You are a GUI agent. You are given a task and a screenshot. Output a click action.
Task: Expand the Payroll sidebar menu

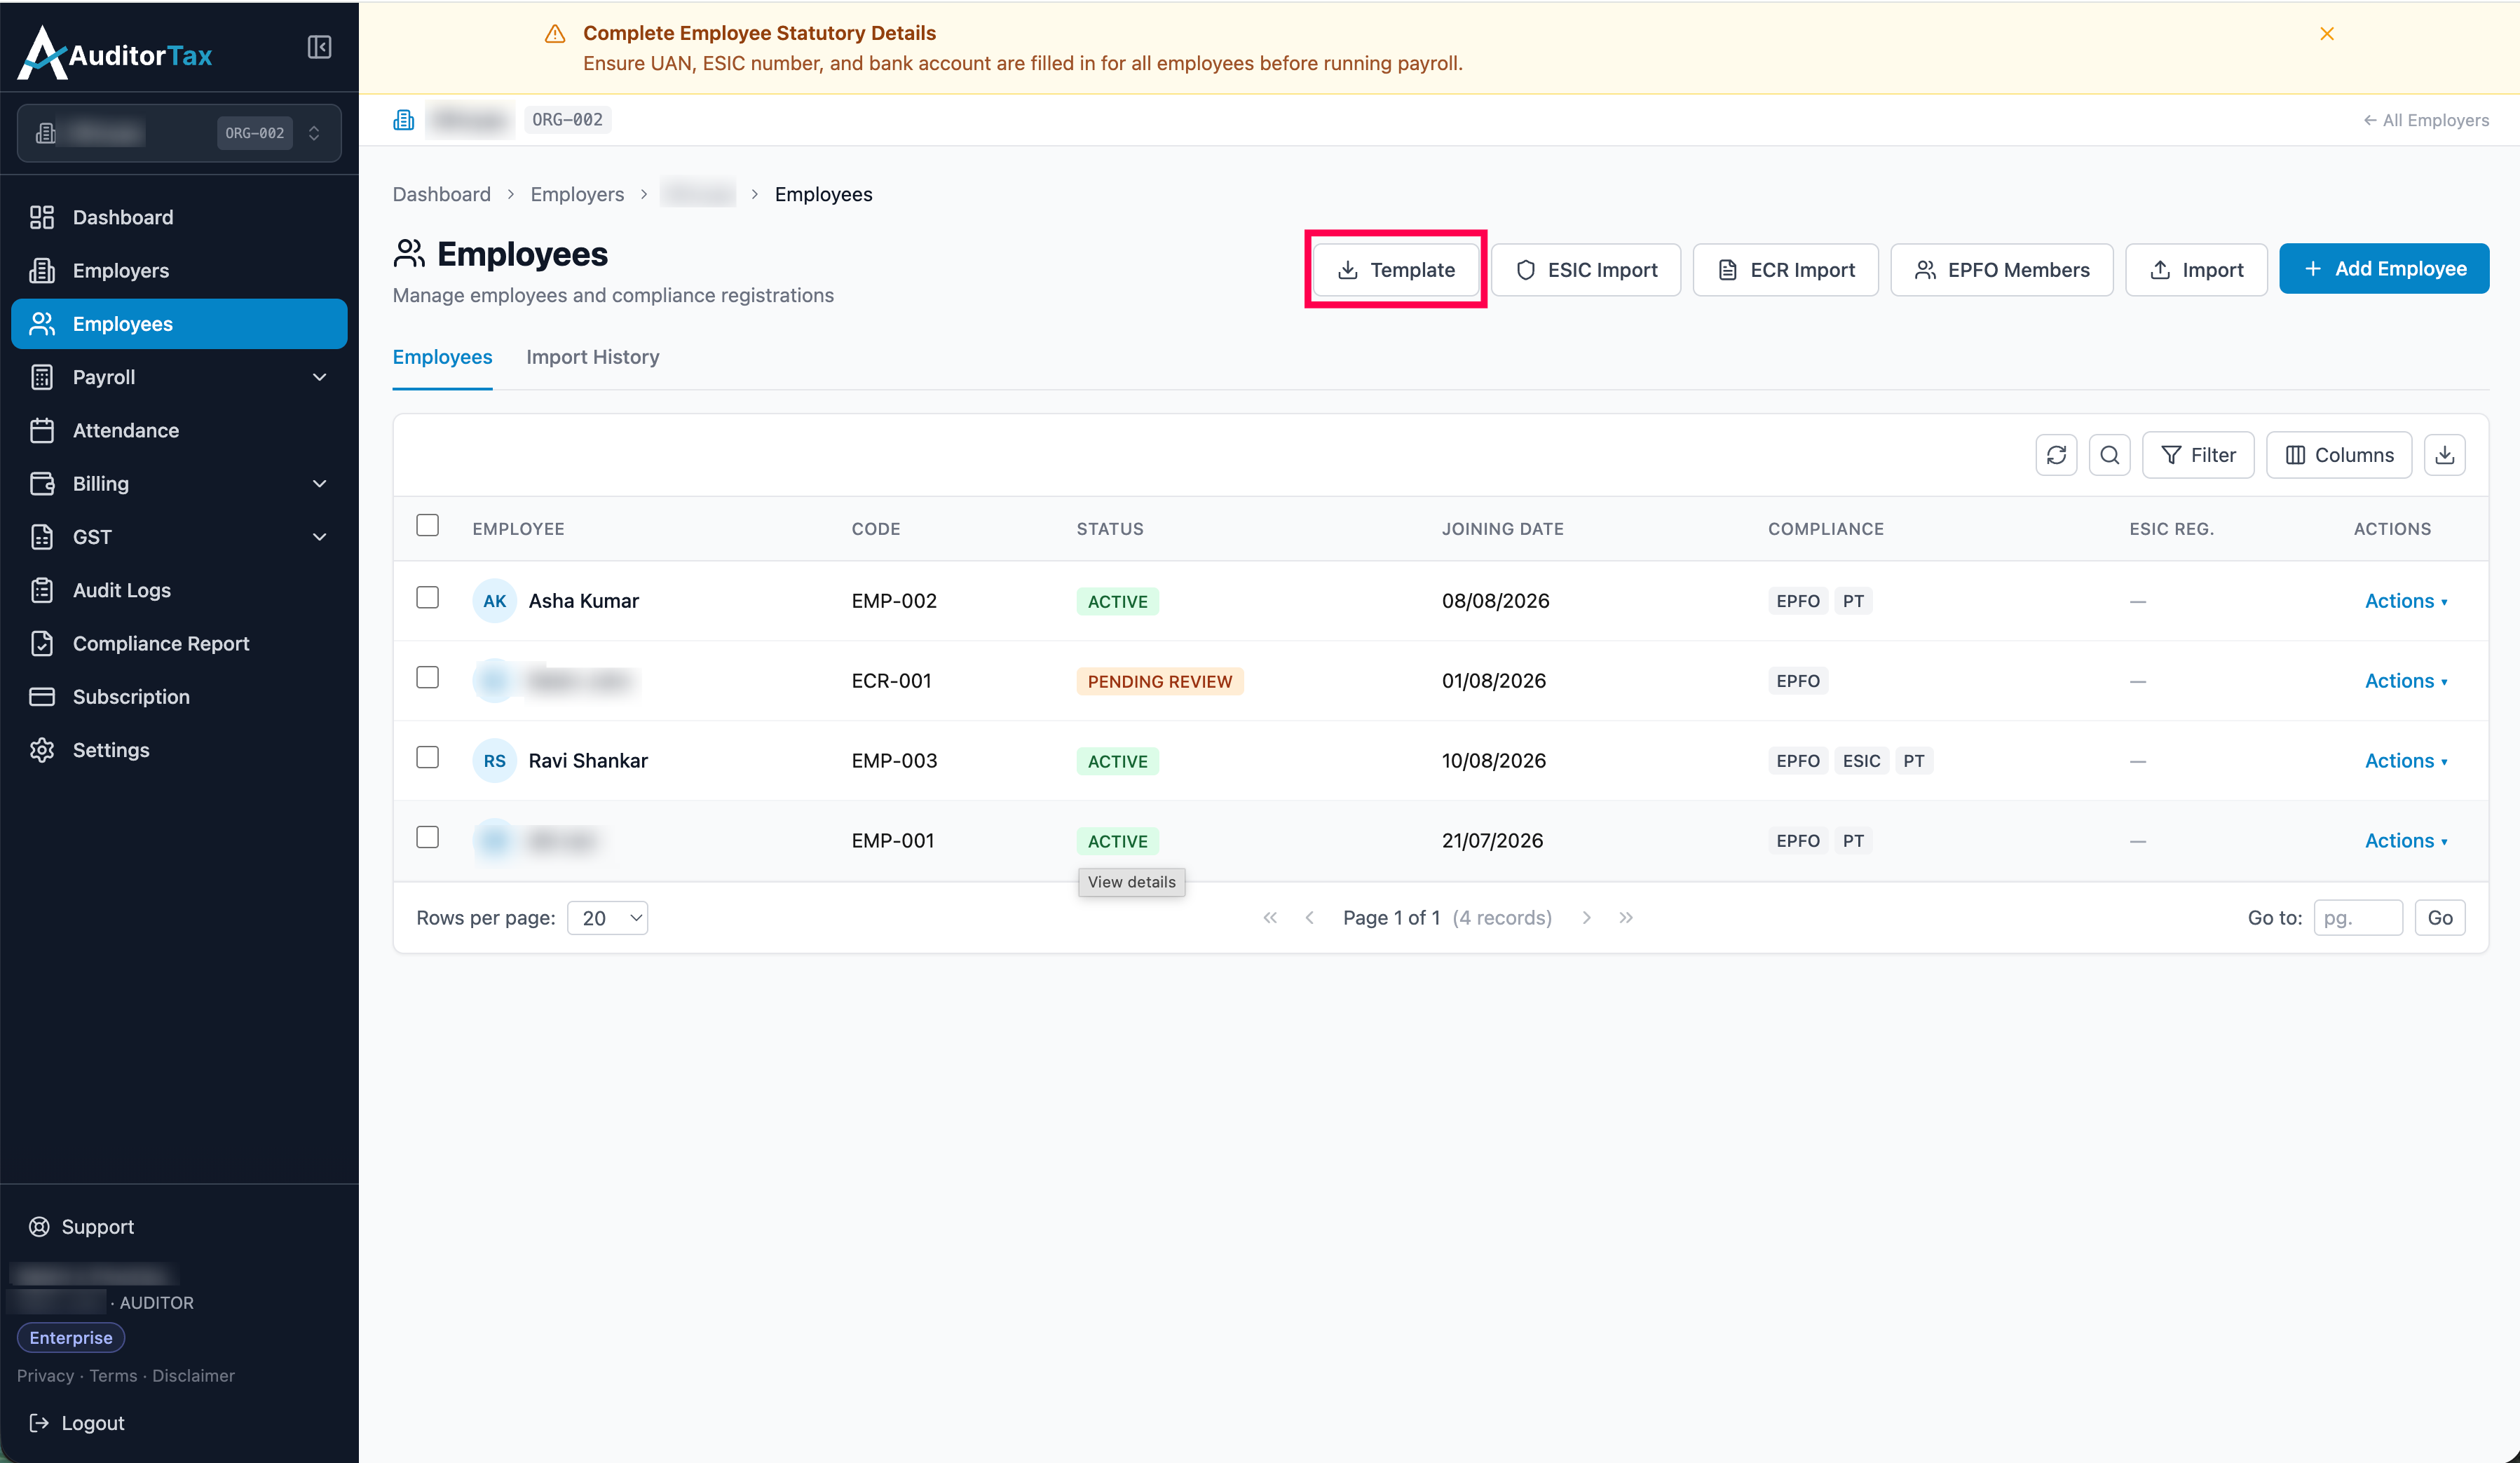point(179,377)
